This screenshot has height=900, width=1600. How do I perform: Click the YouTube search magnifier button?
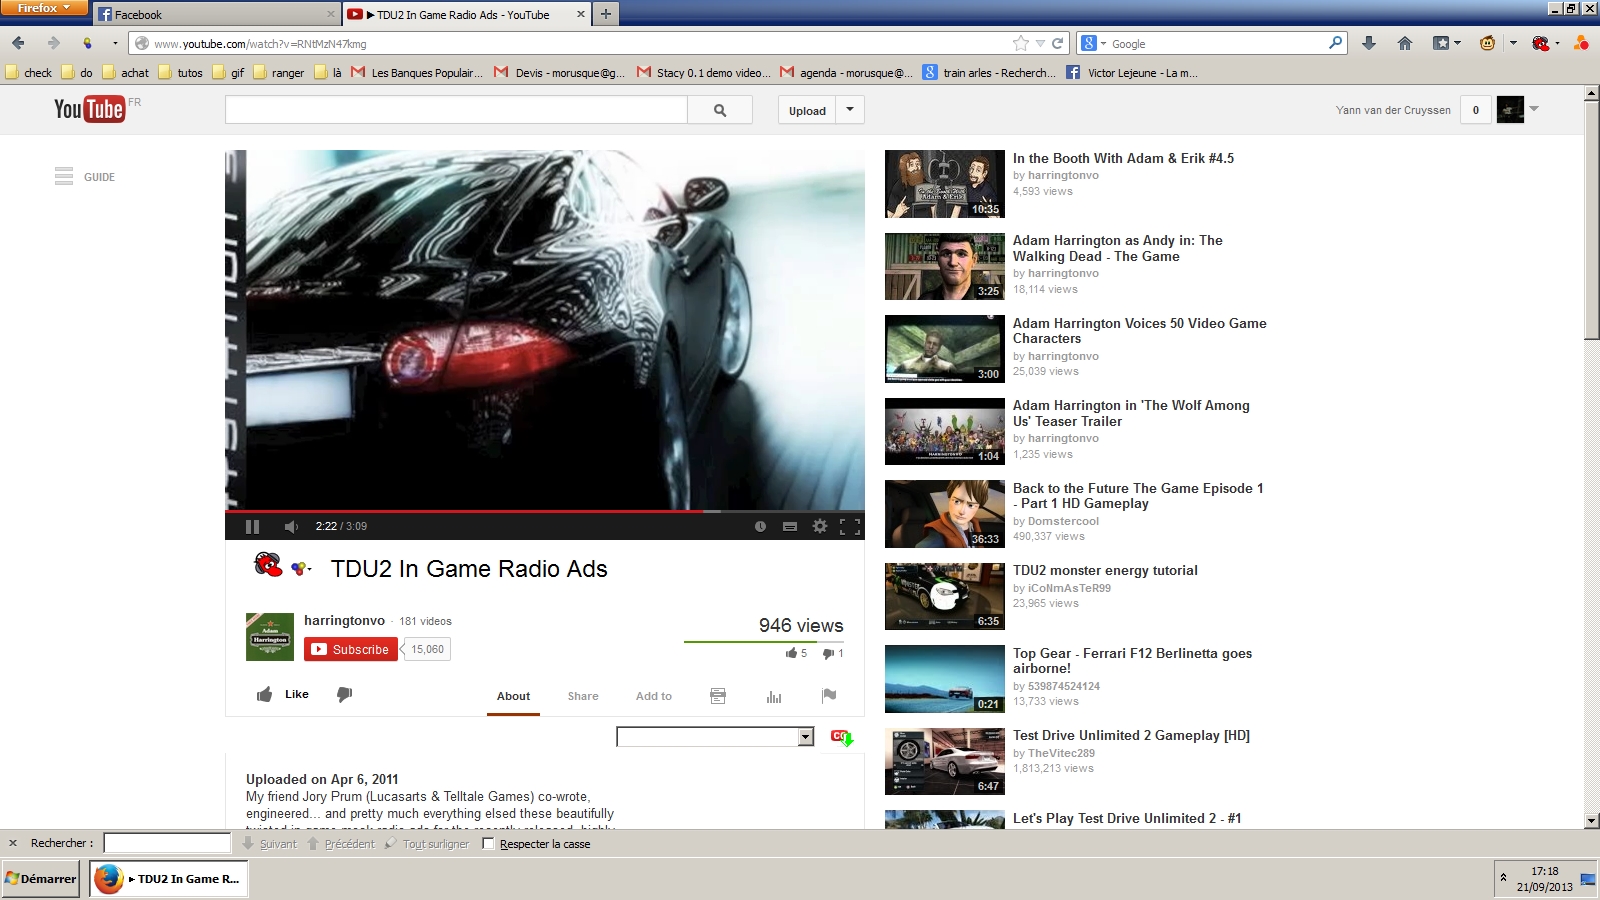pos(720,110)
